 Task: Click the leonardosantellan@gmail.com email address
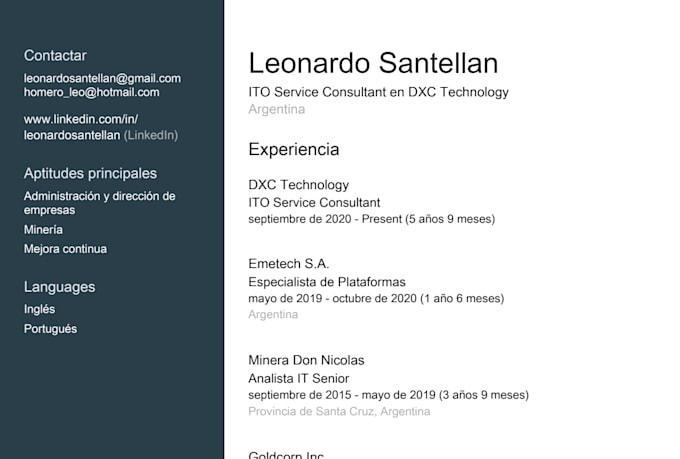pyautogui.click(x=102, y=79)
